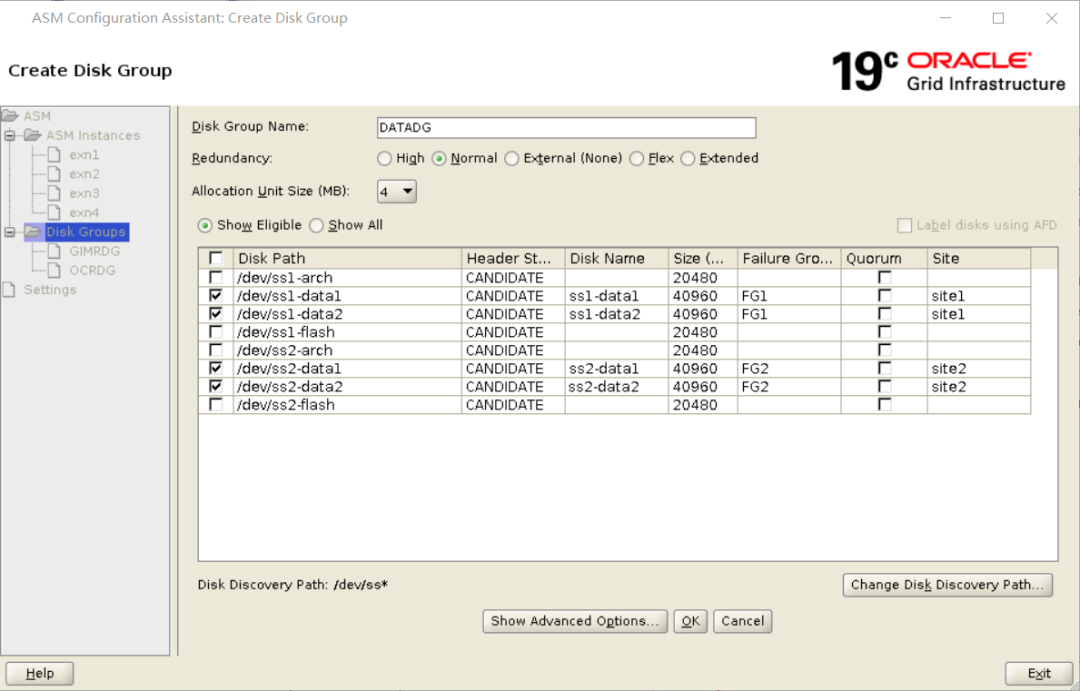Click the Quorum column header

[x=884, y=258]
